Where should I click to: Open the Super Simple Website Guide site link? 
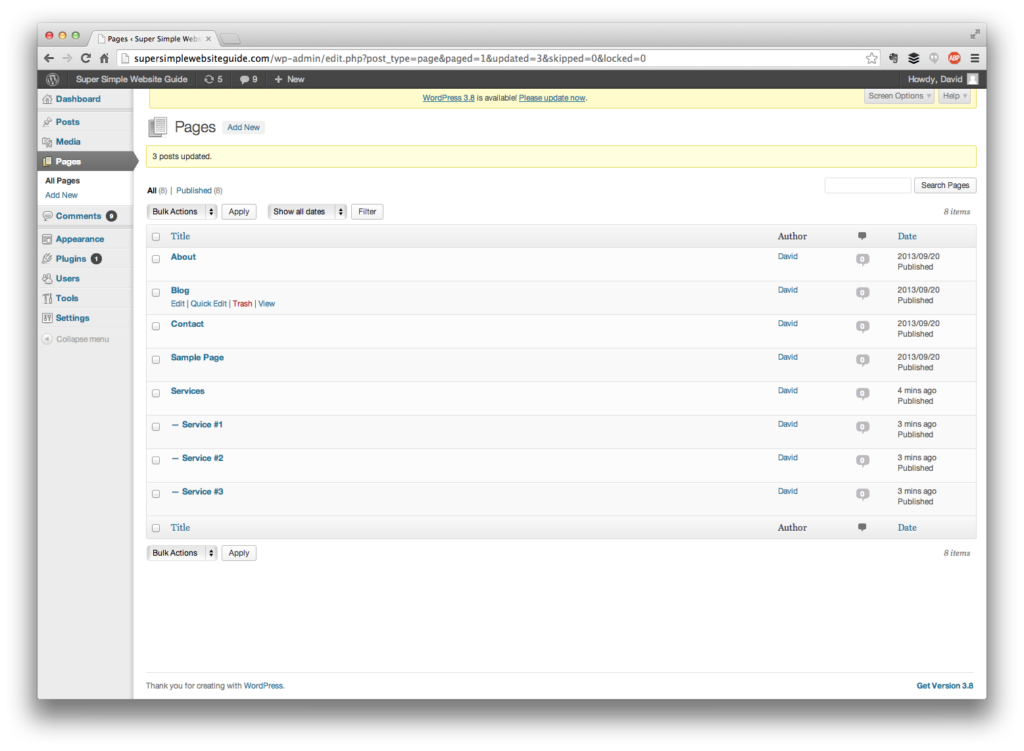coord(131,79)
